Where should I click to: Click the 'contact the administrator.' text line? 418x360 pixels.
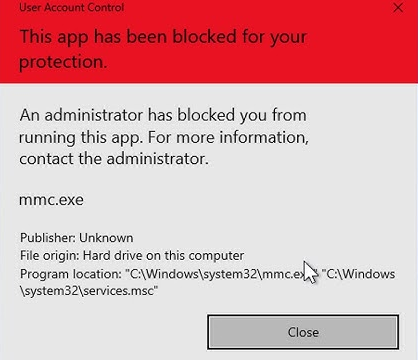point(114,159)
